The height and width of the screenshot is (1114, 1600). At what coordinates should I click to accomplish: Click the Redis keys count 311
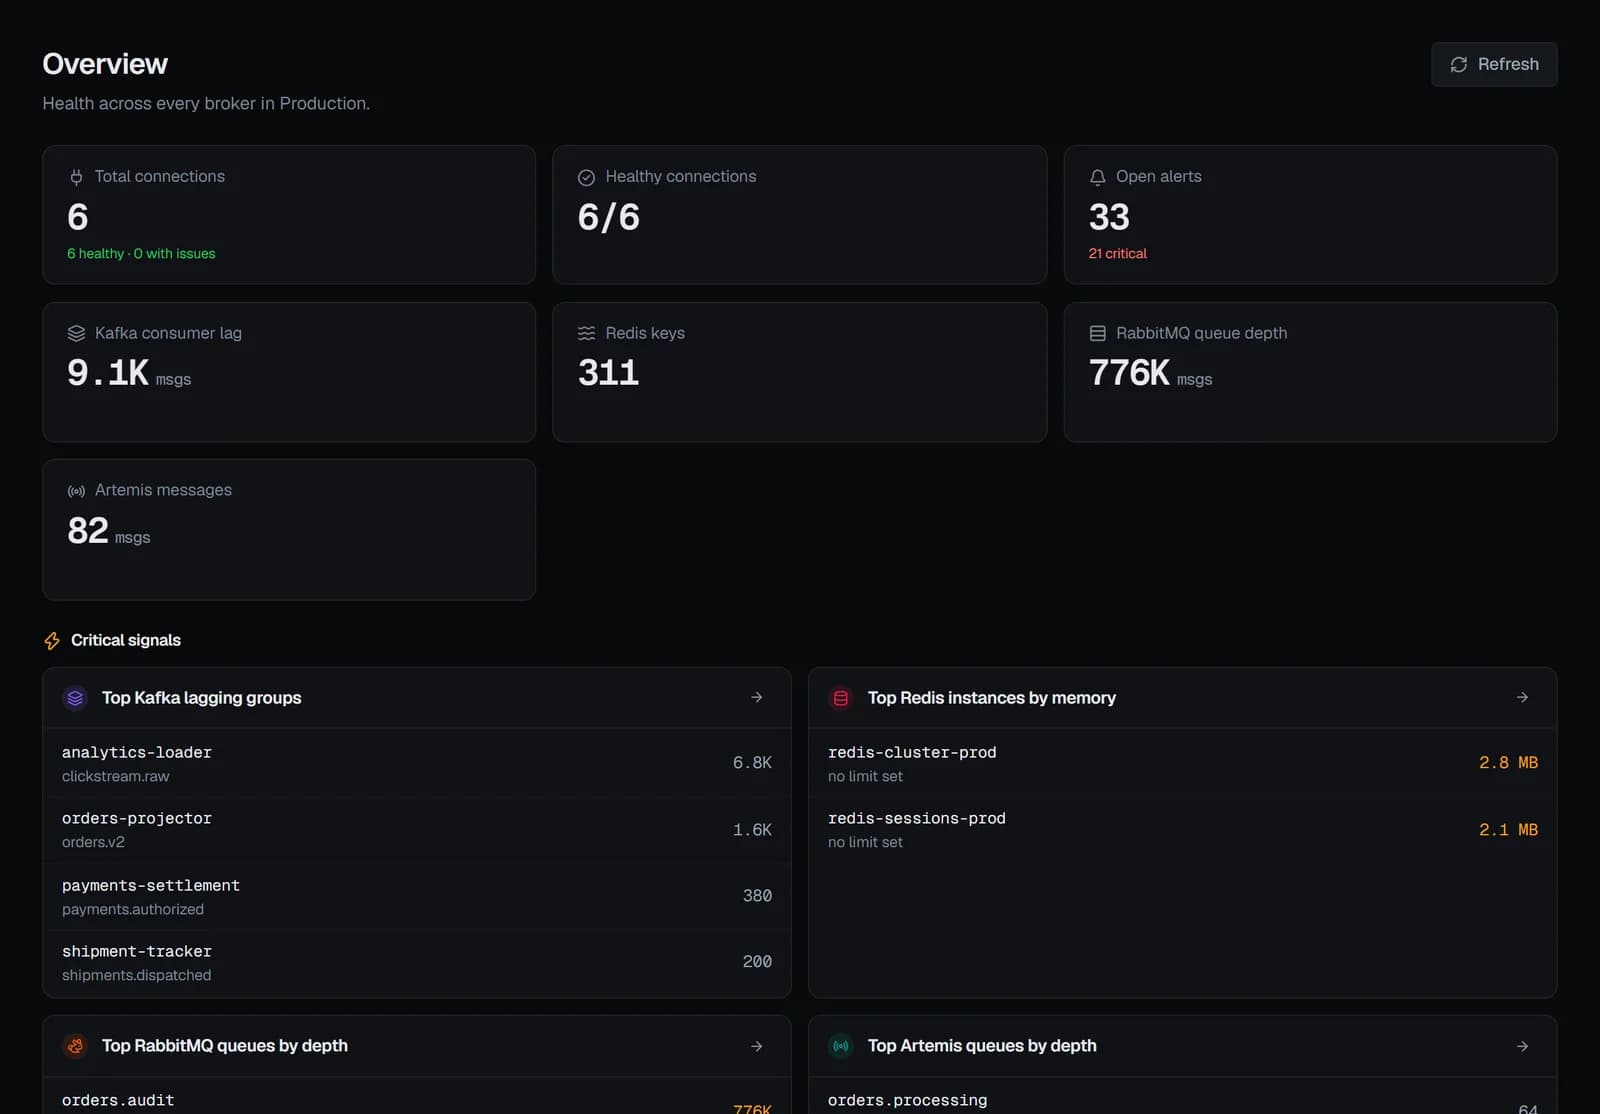pos(608,373)
